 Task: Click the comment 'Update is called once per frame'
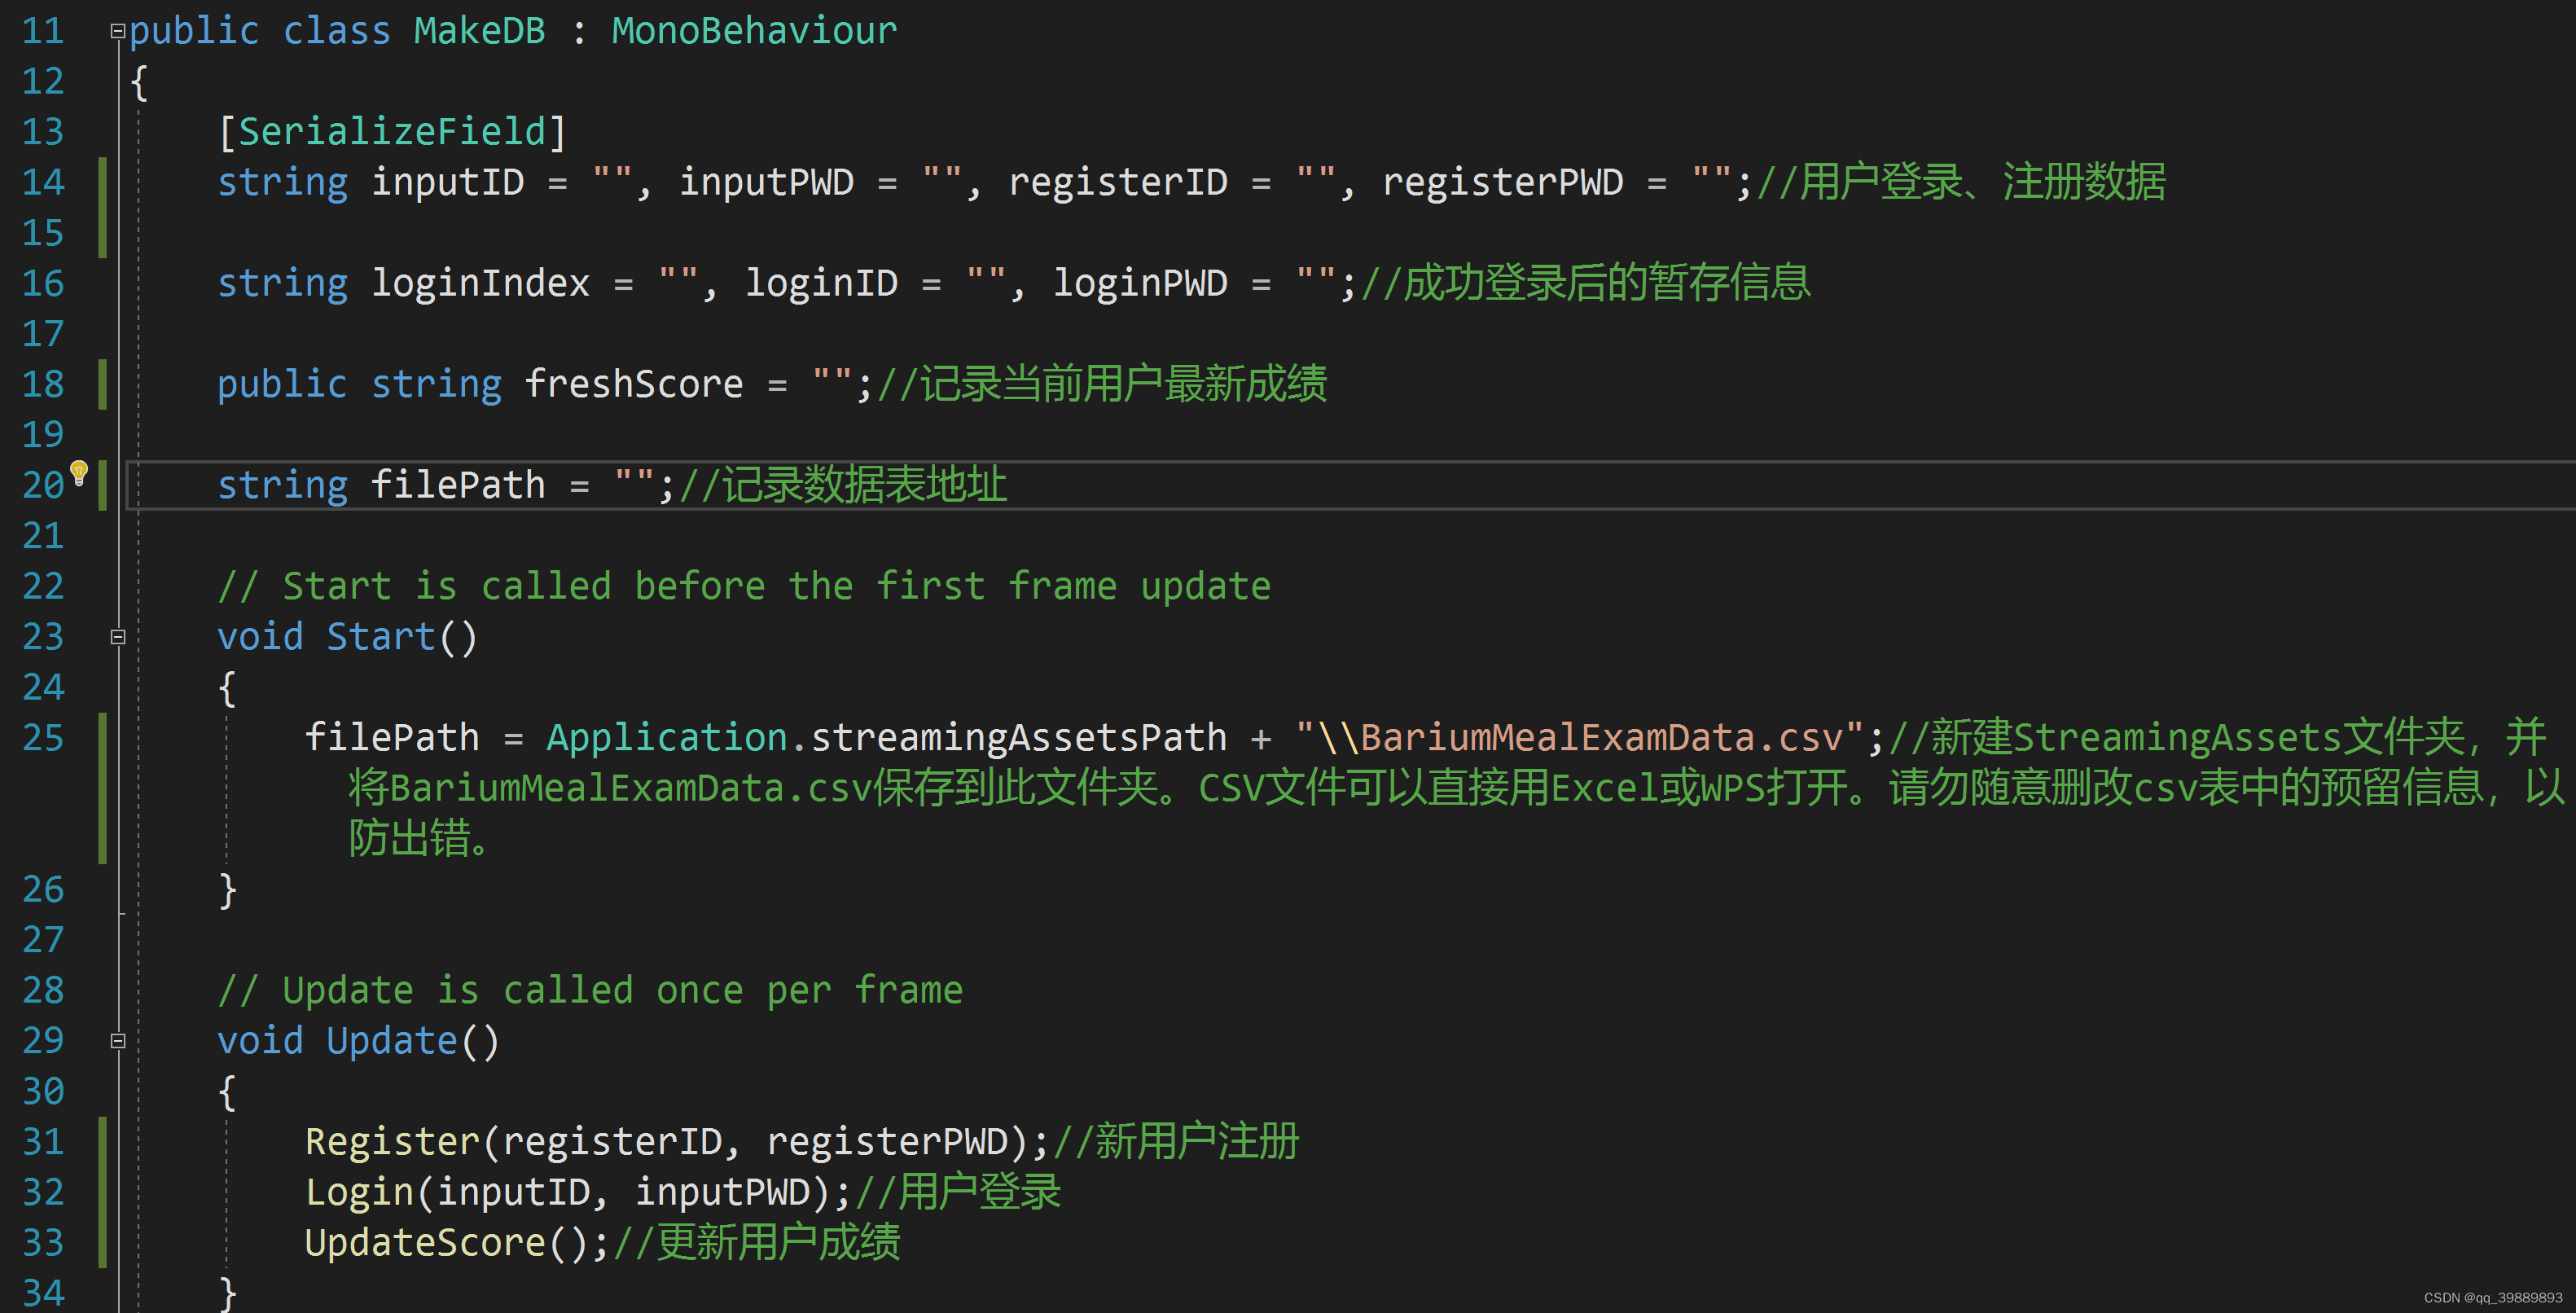[591, 990]
